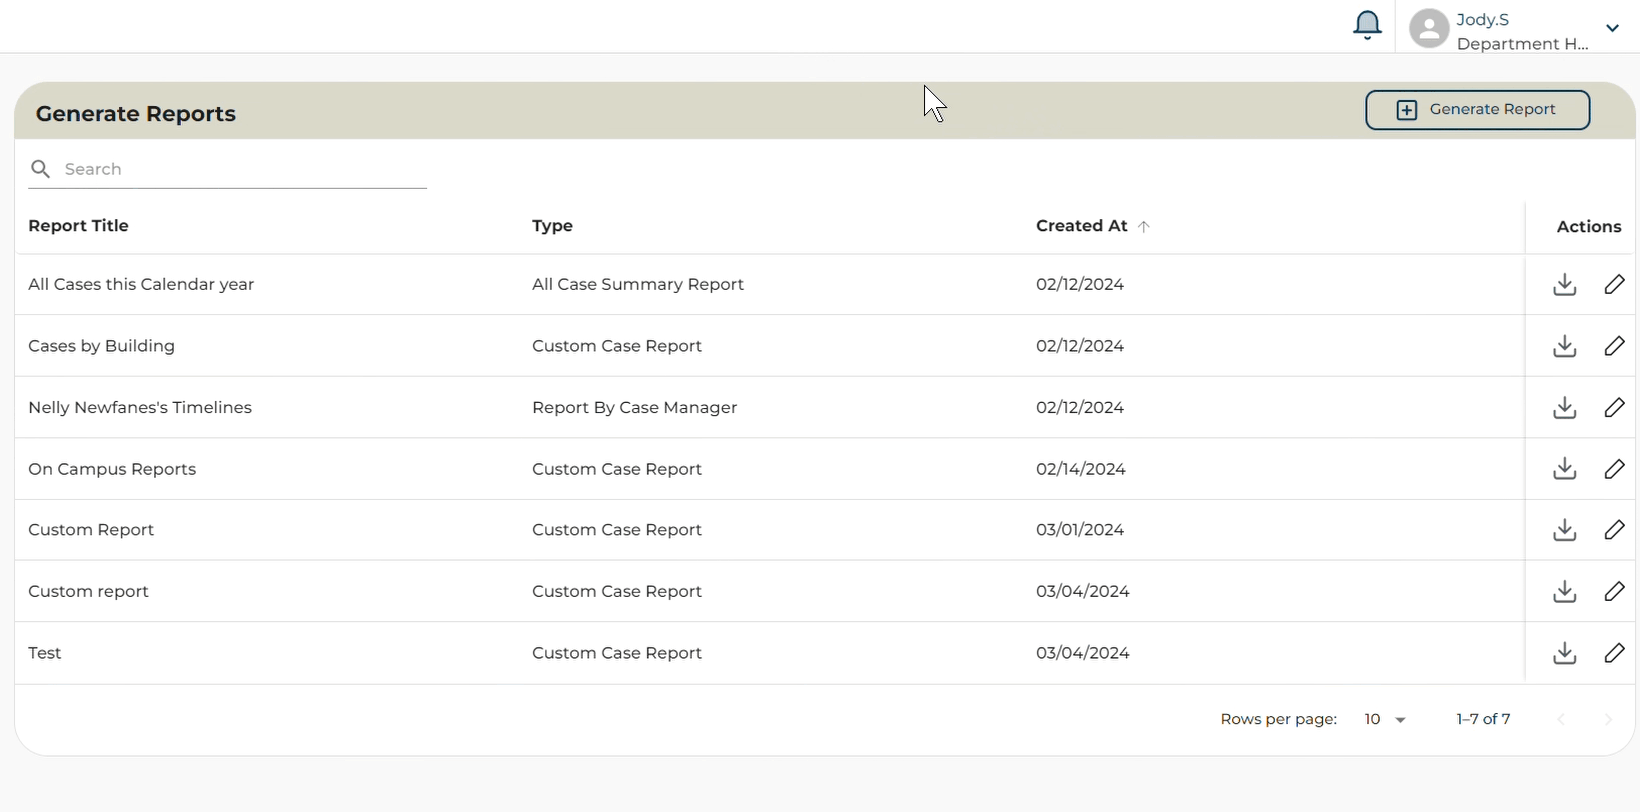Open the notifications bell
The height and width of the screenshot is (812, 1640).
click(1367, 26)
